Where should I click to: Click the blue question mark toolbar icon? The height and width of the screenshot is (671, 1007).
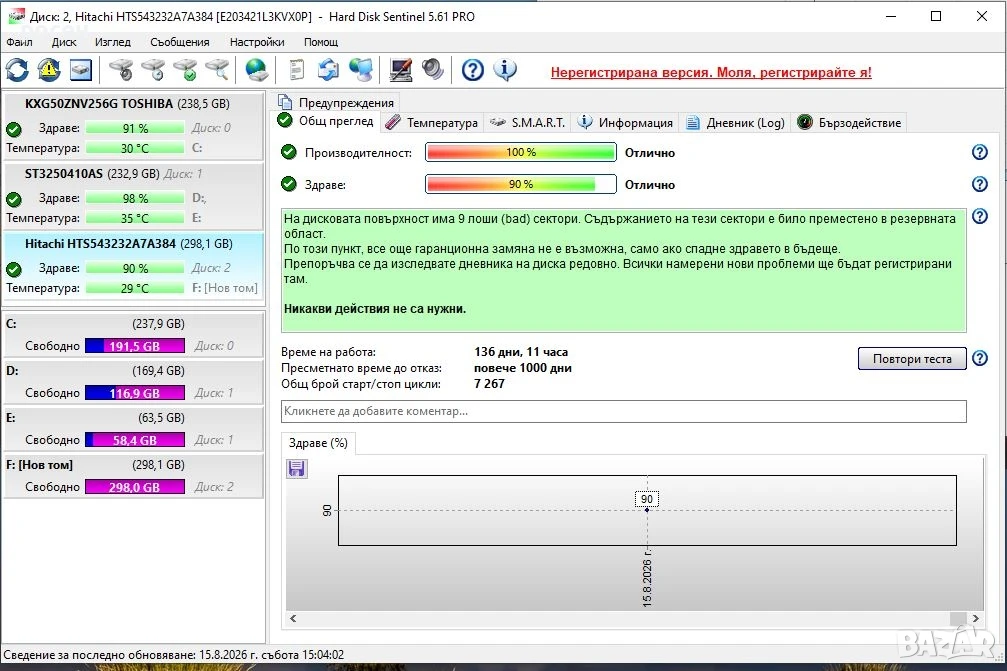[x=473, y=69]
